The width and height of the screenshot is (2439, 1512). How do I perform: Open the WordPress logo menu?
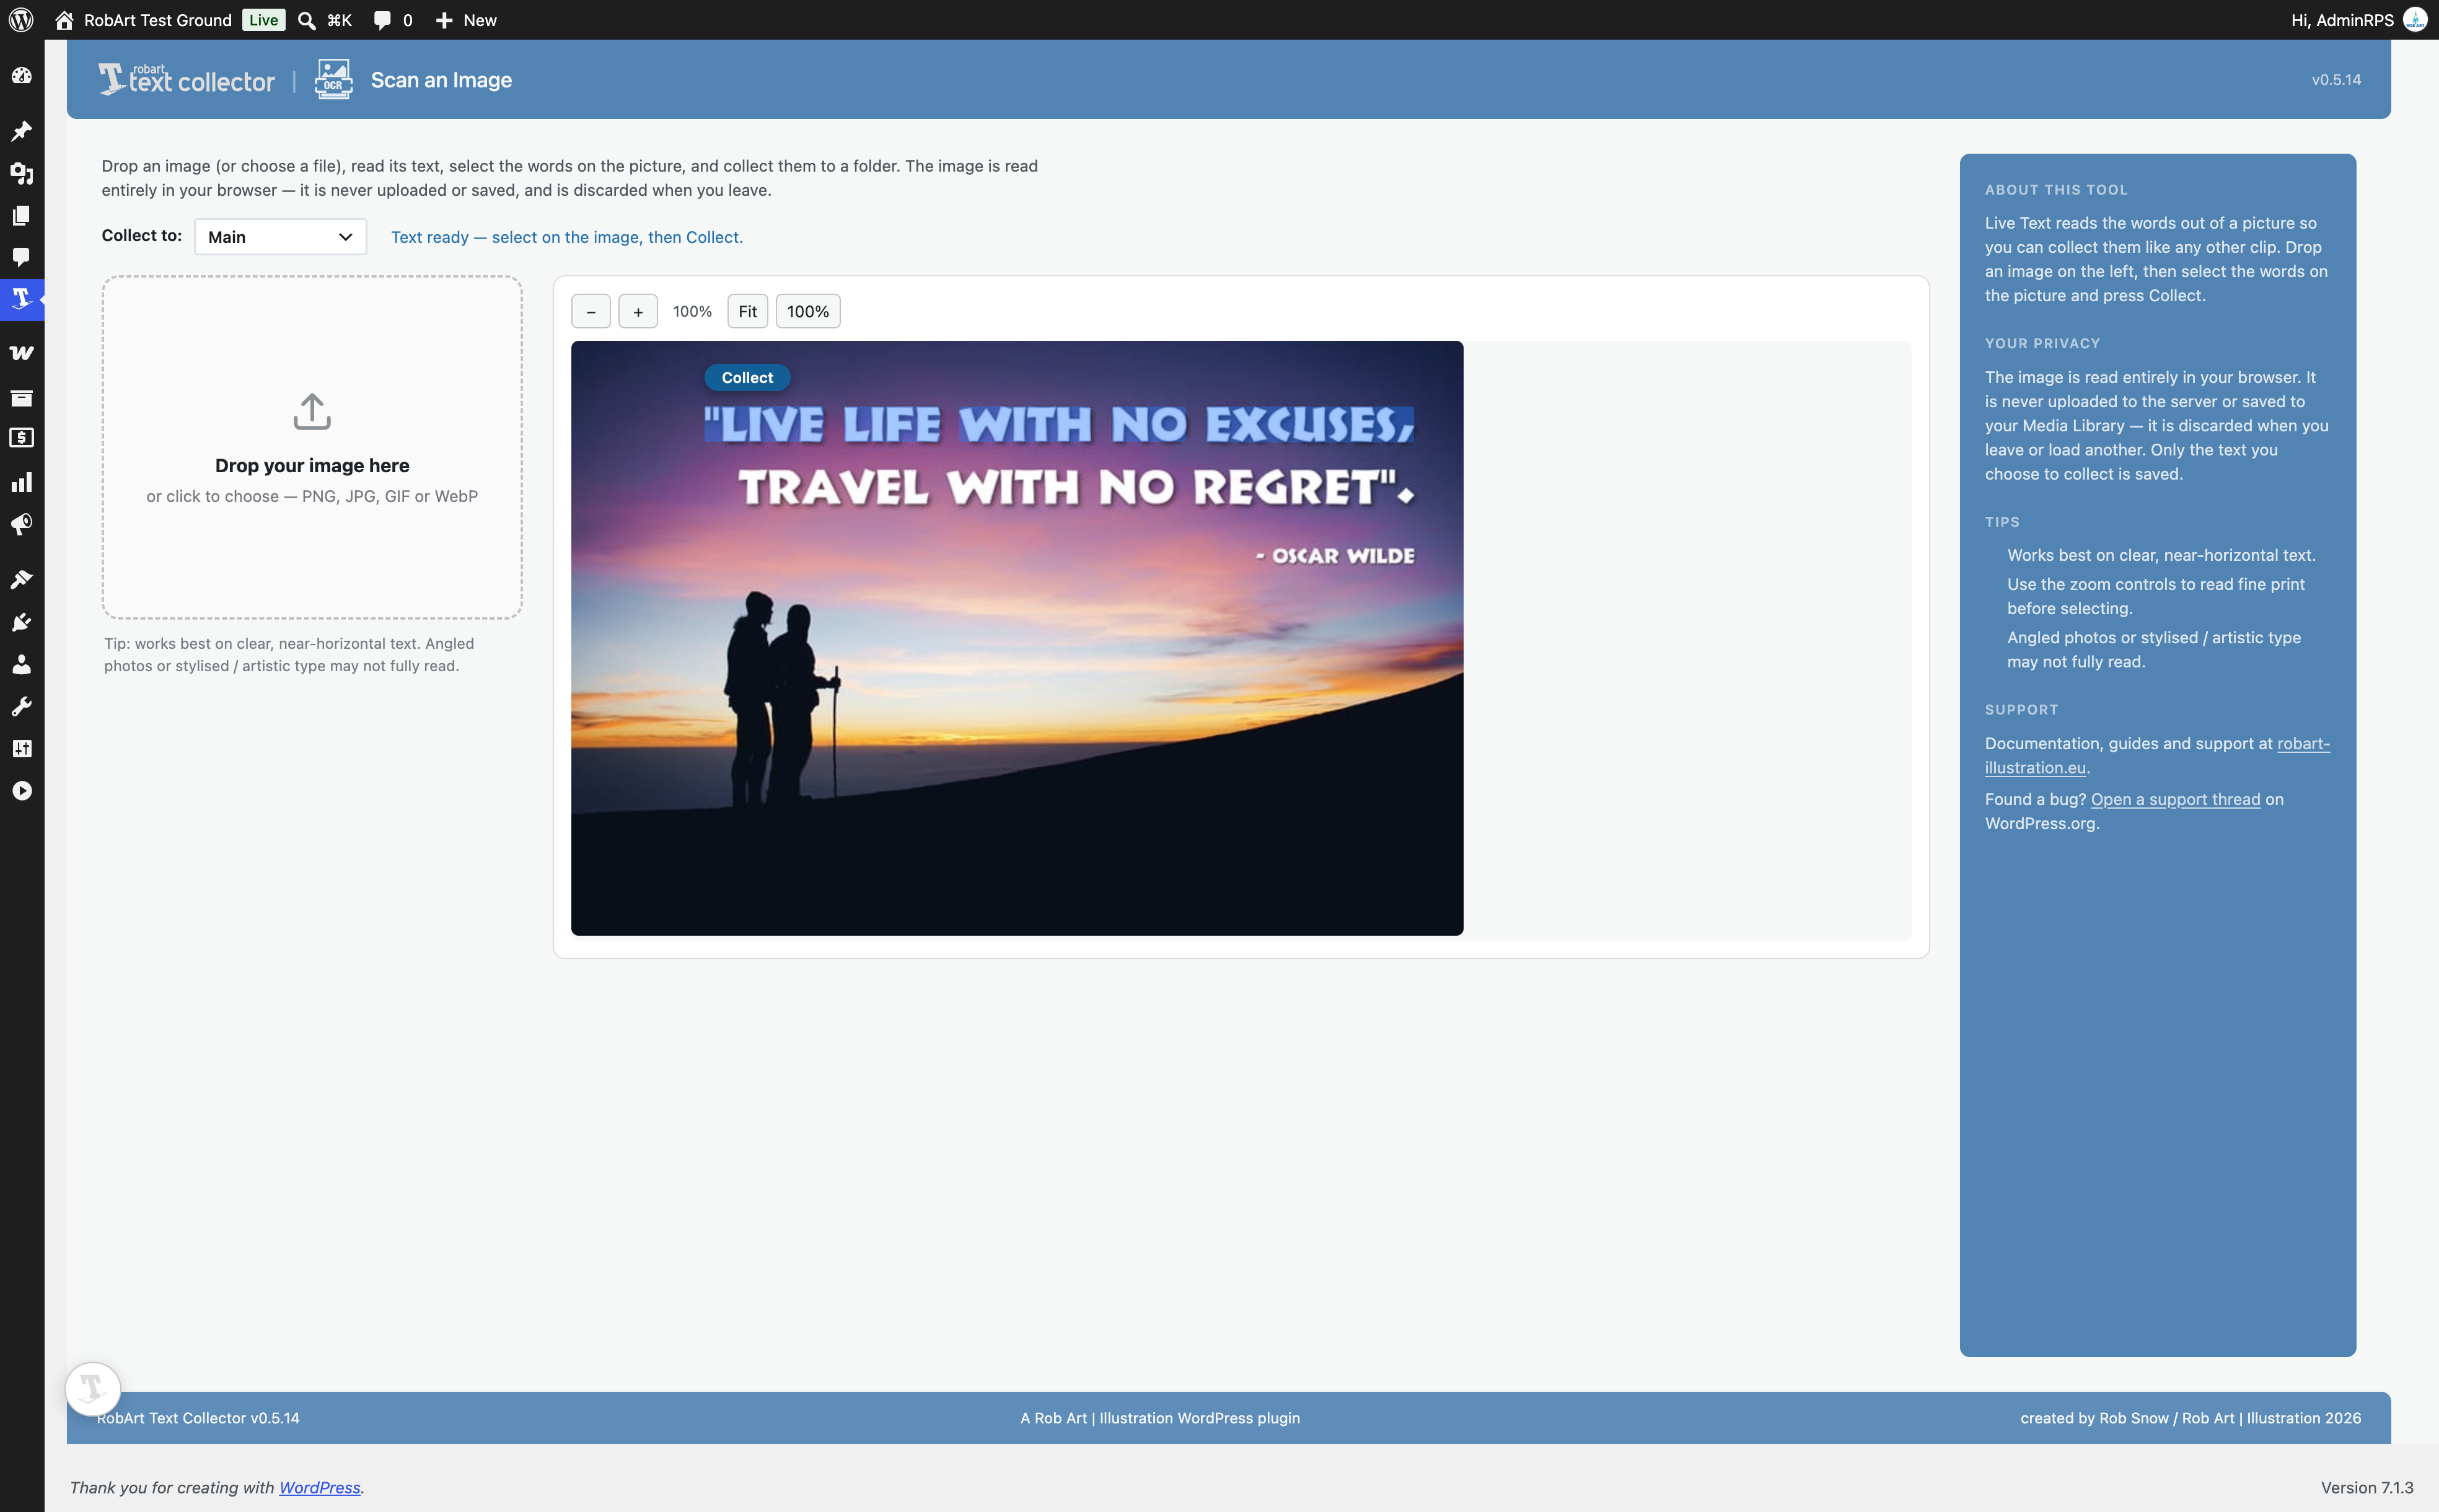tap(21, 20)
